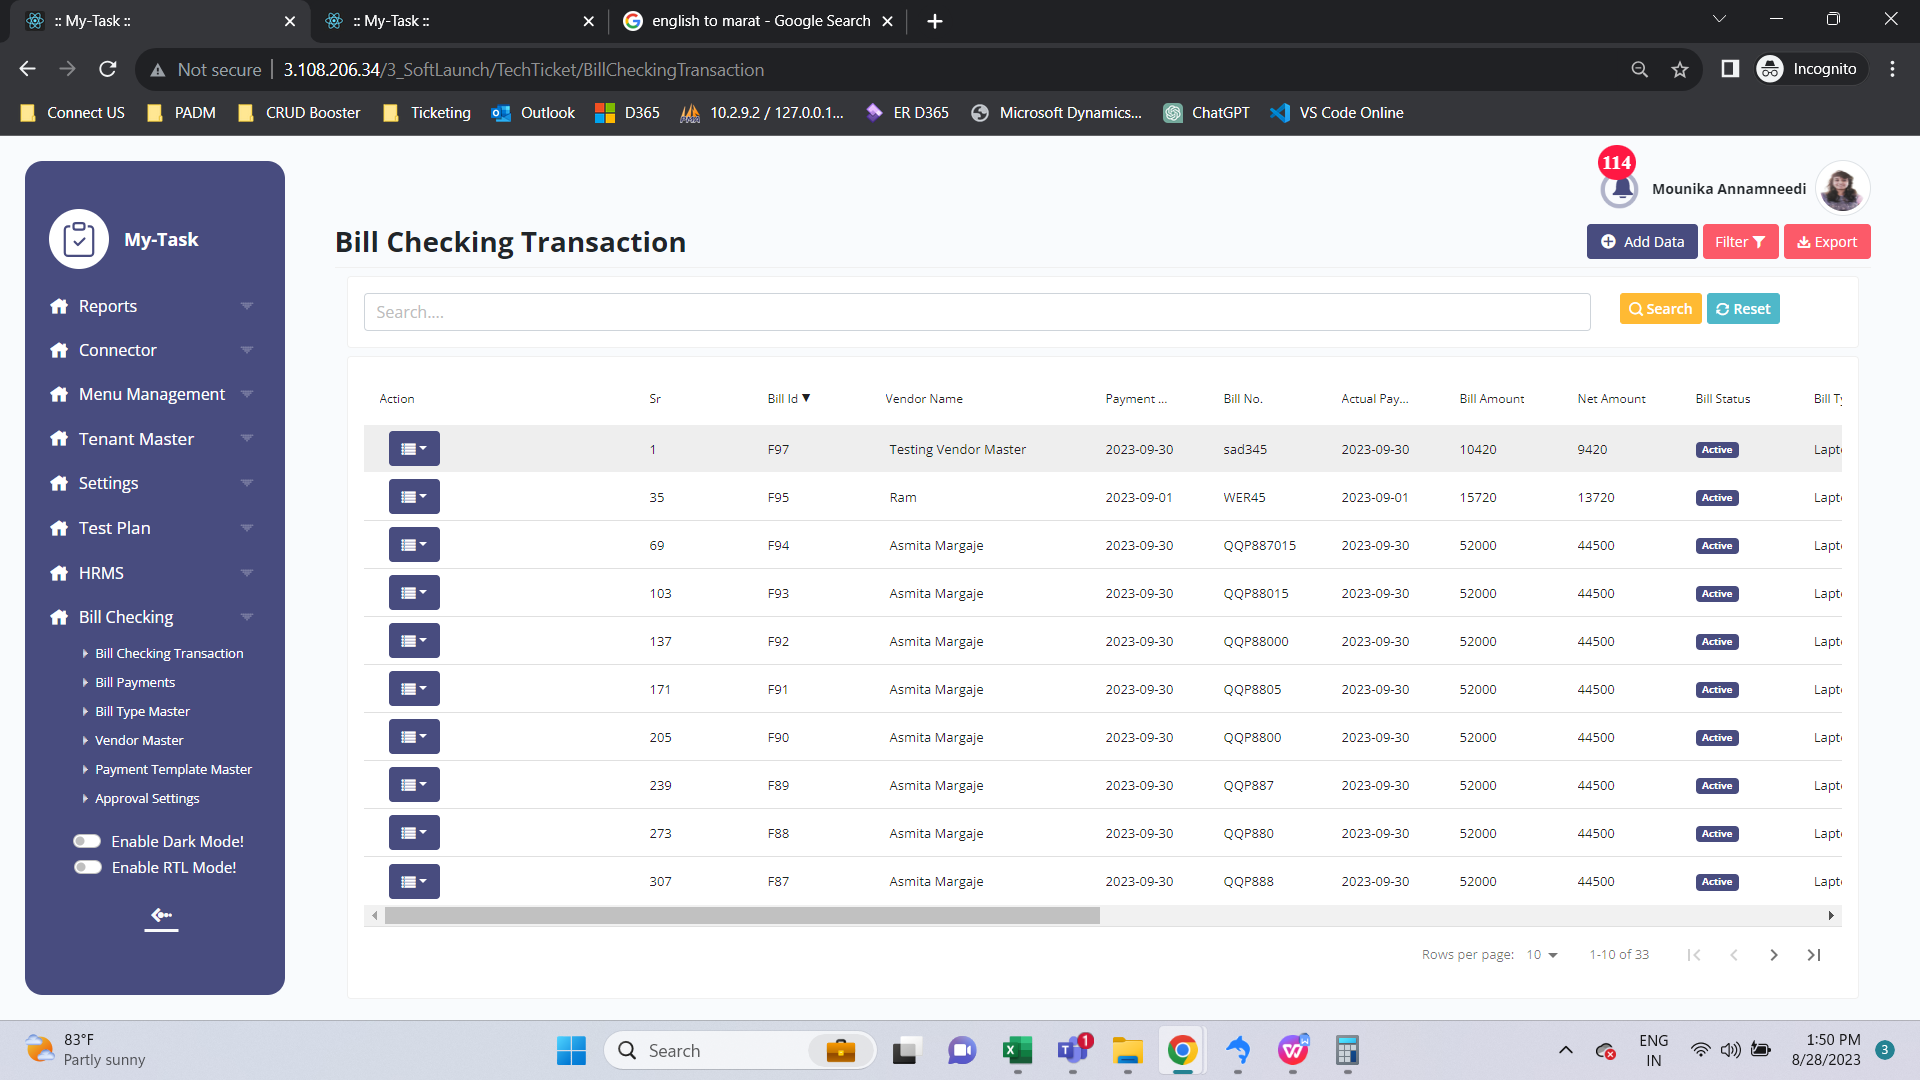Jump to last page of table

[1813, 955]
